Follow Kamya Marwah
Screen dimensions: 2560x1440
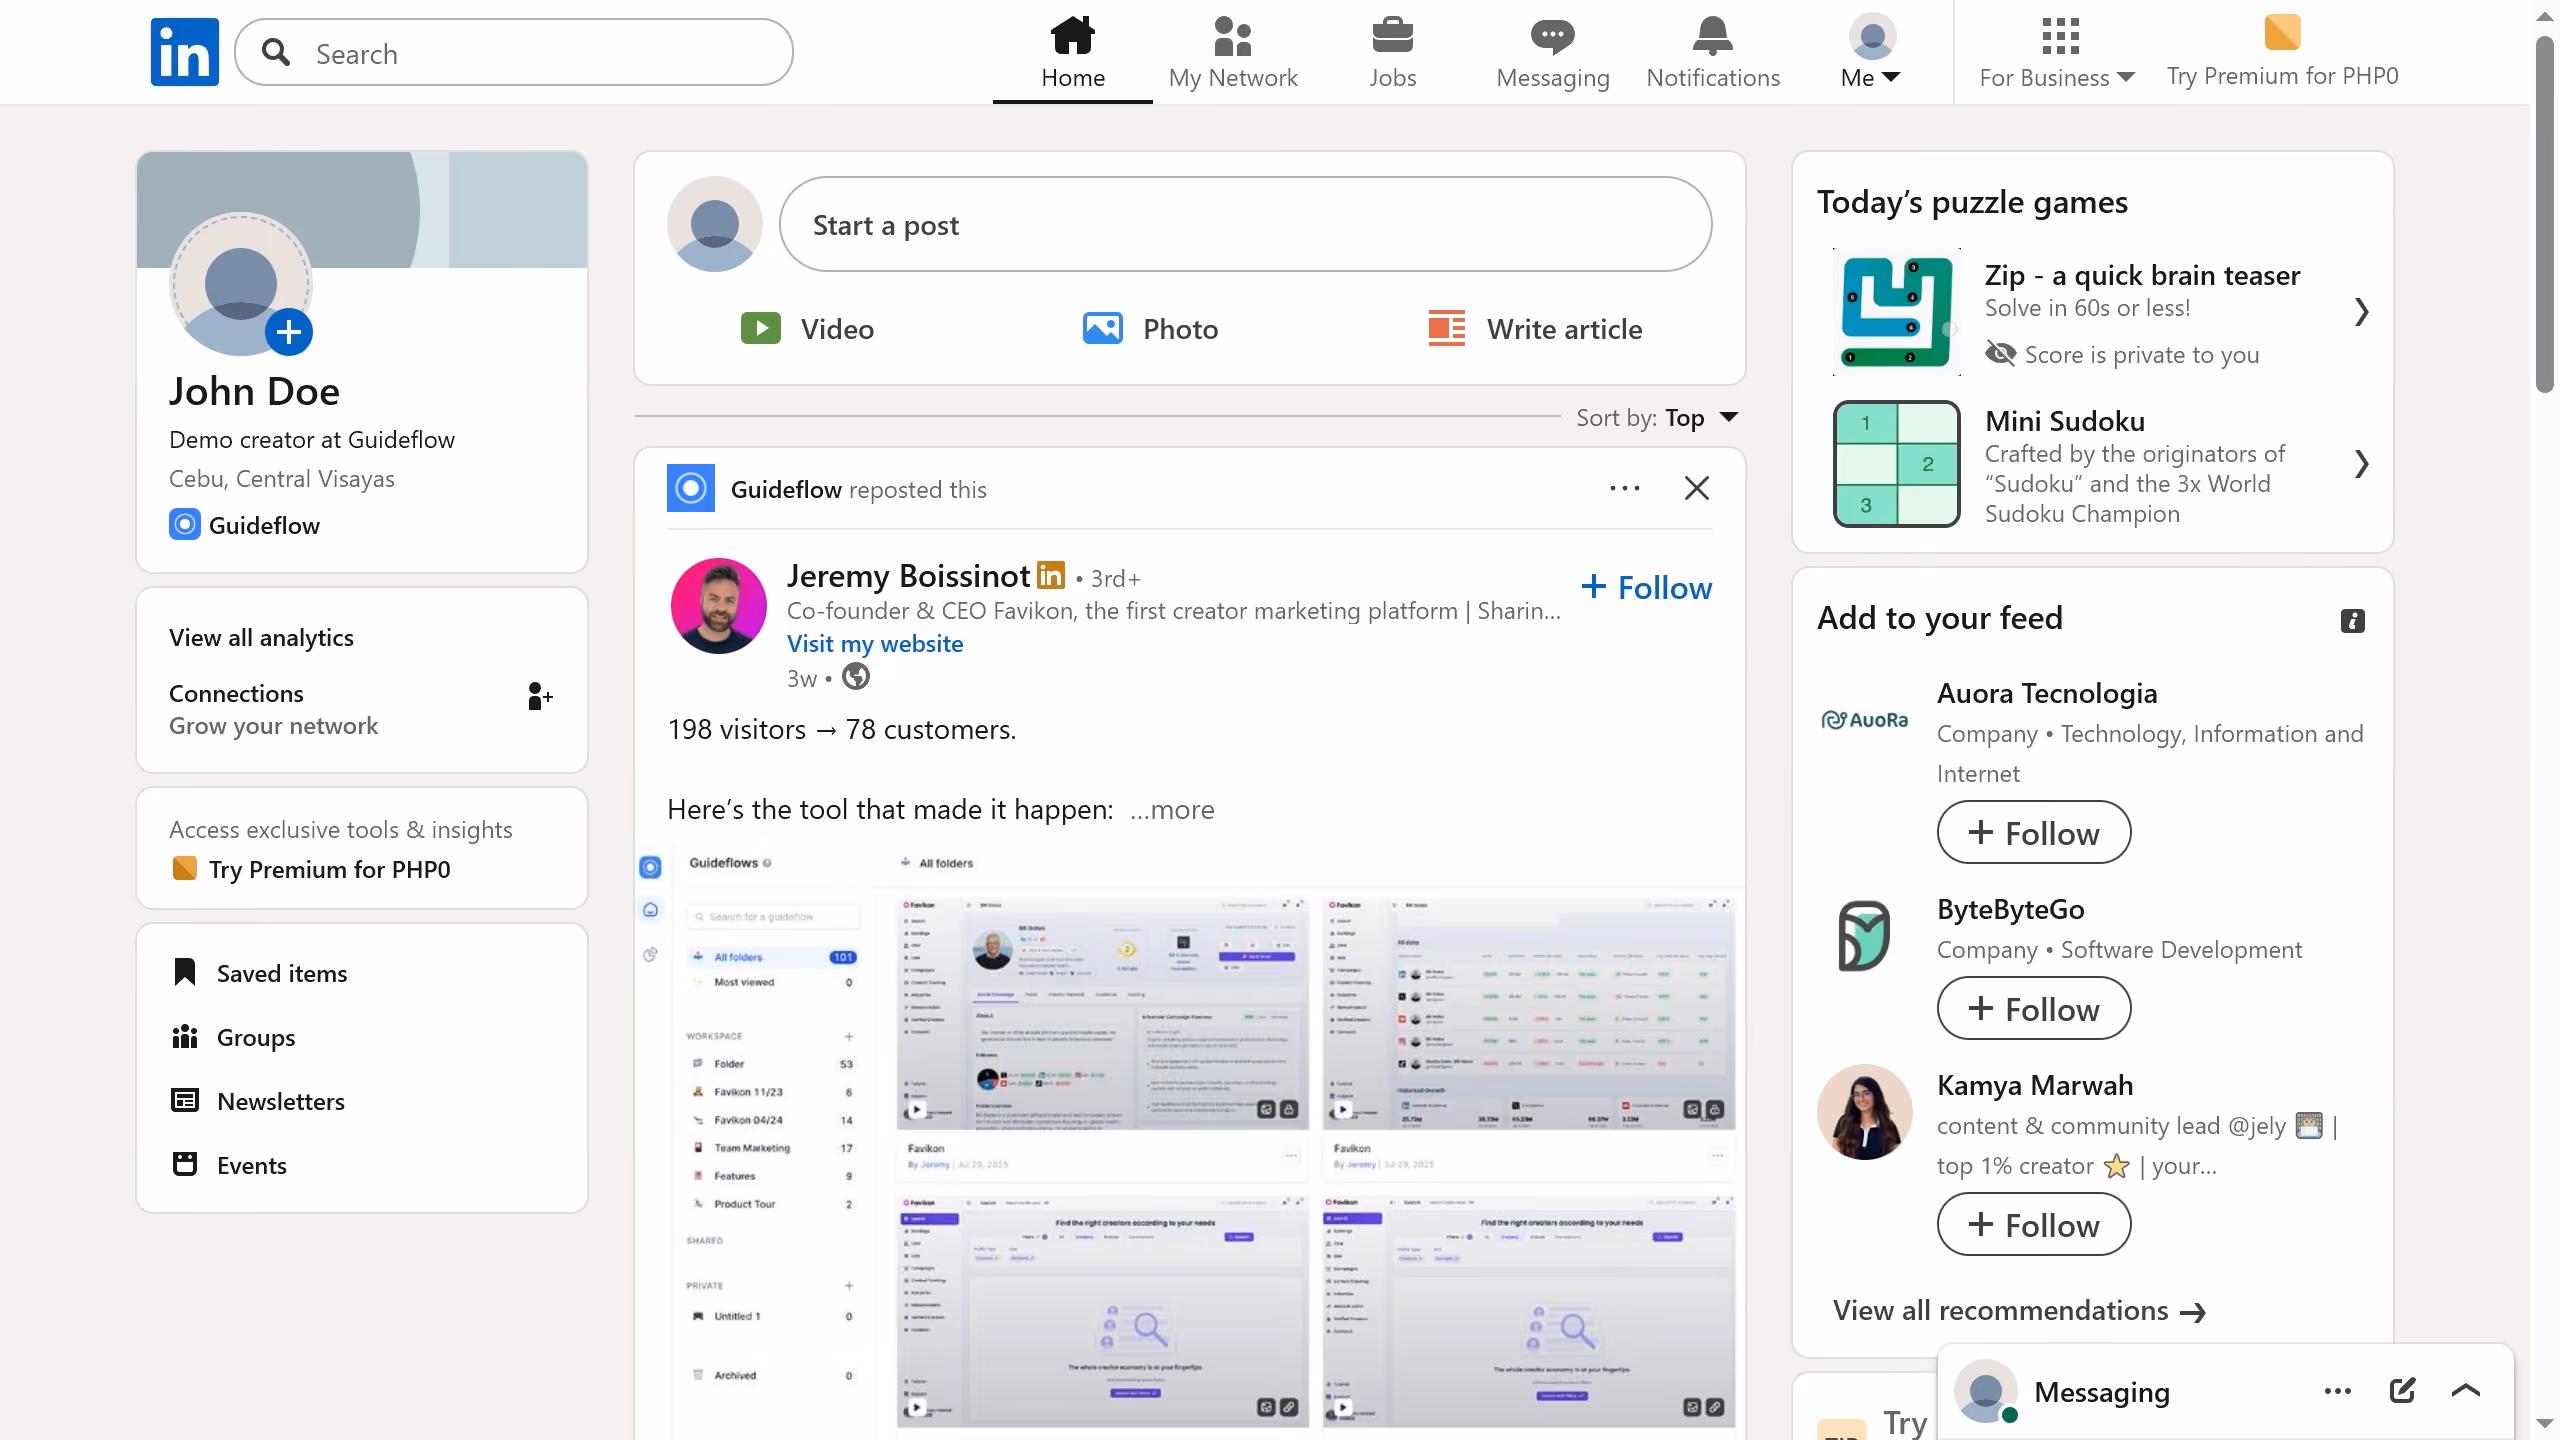2034,1224
